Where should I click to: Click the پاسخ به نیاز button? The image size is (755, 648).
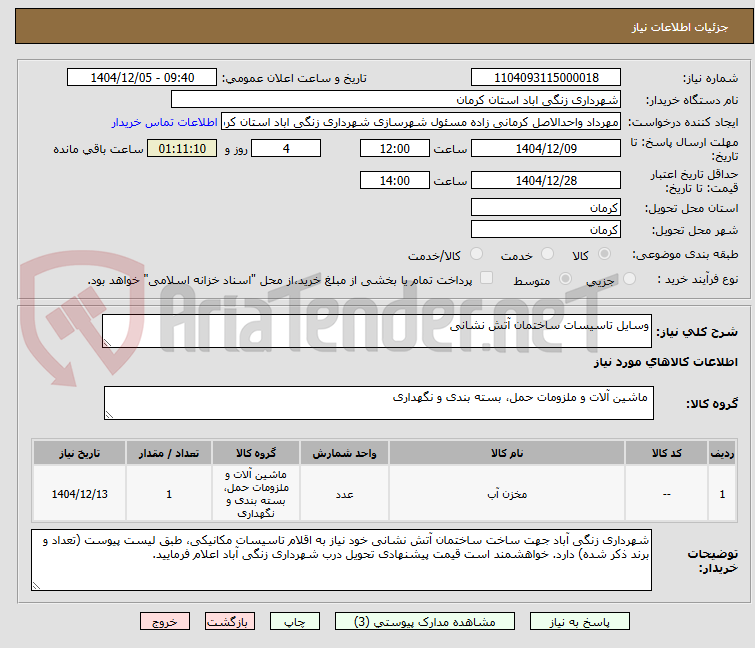pos(579,622)
